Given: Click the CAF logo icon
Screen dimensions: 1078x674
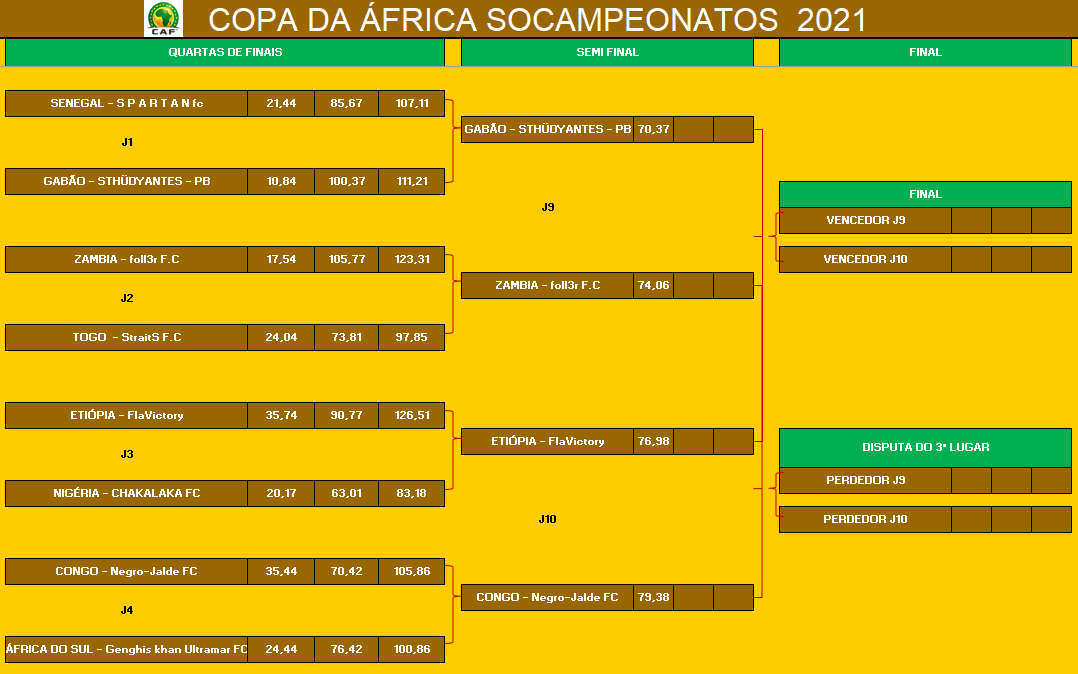Looking at the screenshot, I should [x=164, y=19].
